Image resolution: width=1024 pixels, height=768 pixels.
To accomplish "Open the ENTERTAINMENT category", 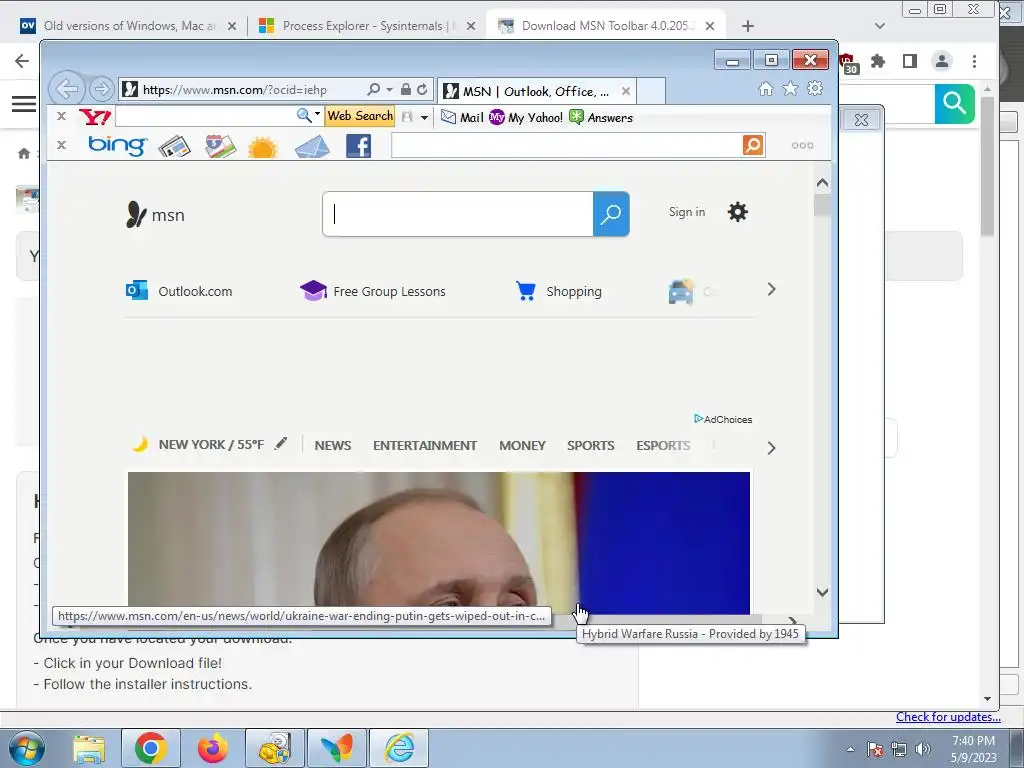I will [x=425, y=445].
